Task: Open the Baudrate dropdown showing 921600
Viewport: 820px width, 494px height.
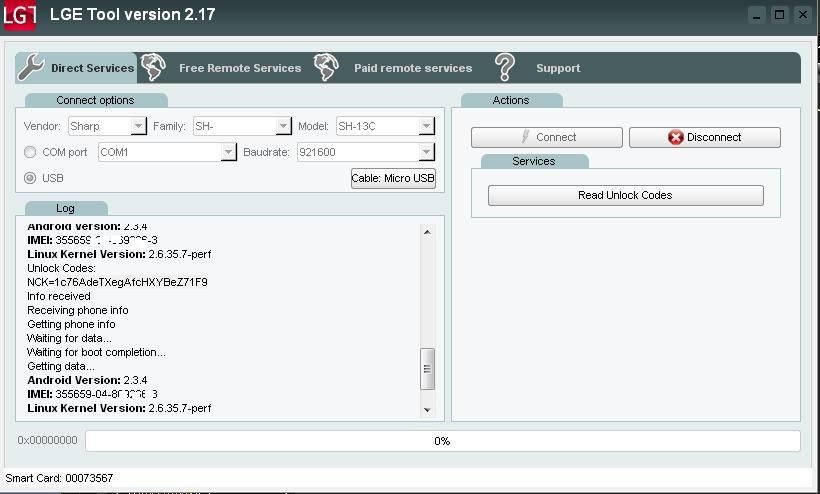Action: [366, 152]
